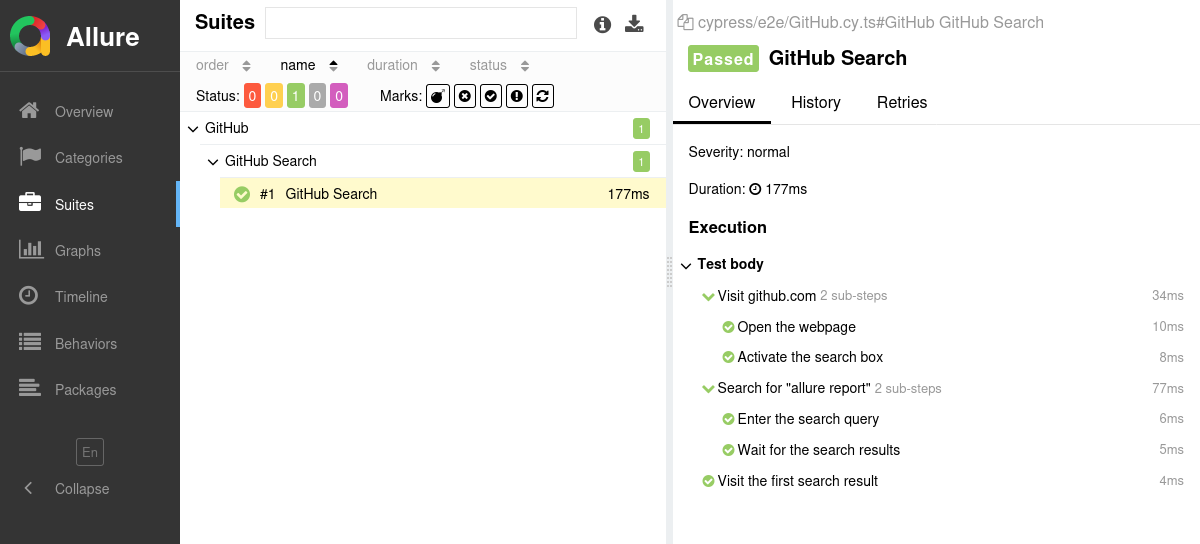Collapse the Test body section
The height and width of the screenshot is (544, 1200).
686,265
